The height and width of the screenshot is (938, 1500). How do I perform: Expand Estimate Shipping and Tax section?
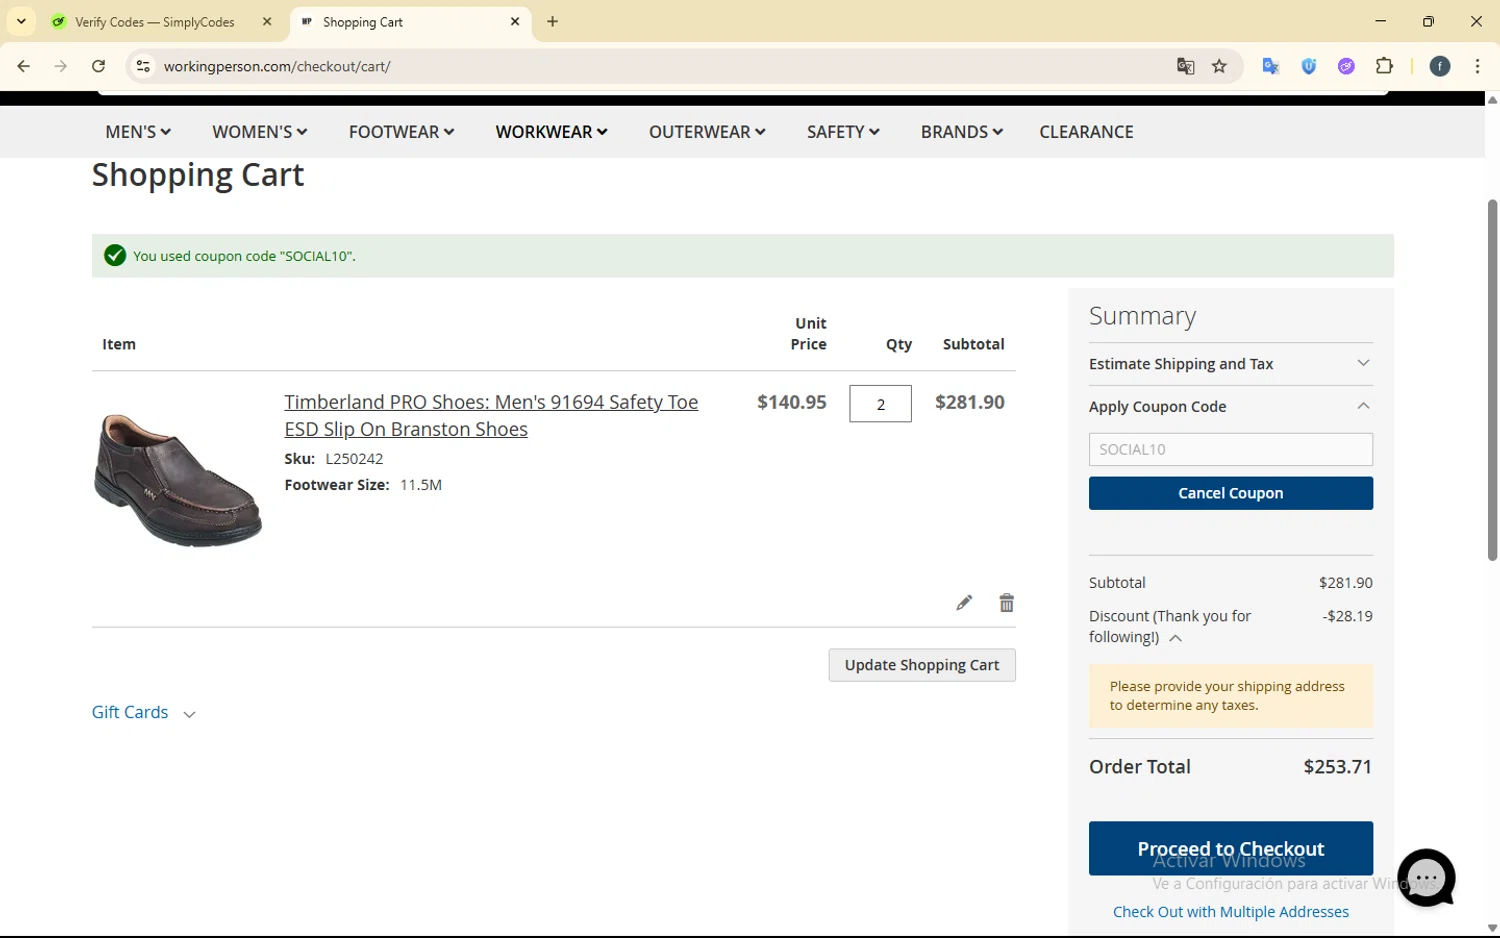pos(1230,364)
